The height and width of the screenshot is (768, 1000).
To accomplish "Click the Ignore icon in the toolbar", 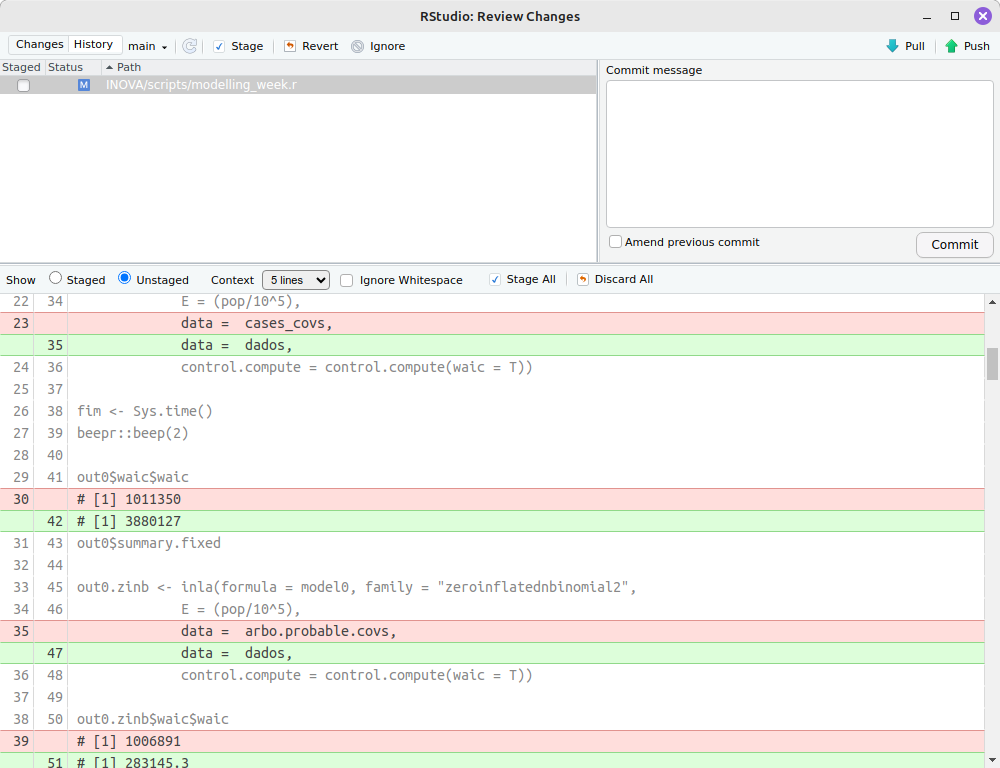I will [x=358, y=46].
